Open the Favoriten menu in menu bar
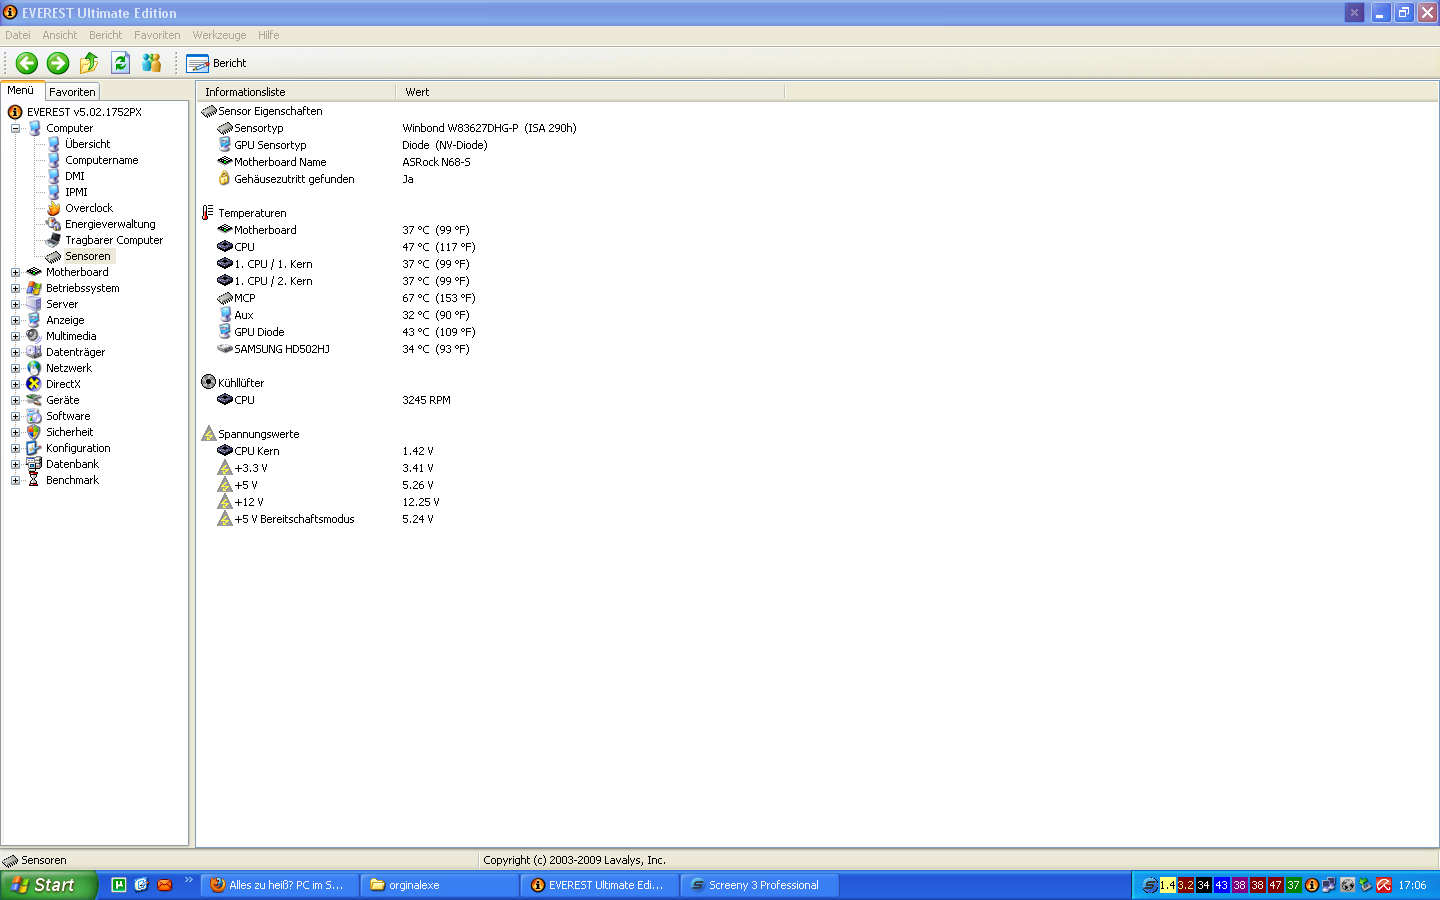This screenshot has height=900, width=1440. pyautogui.click(x=157, y=35)
